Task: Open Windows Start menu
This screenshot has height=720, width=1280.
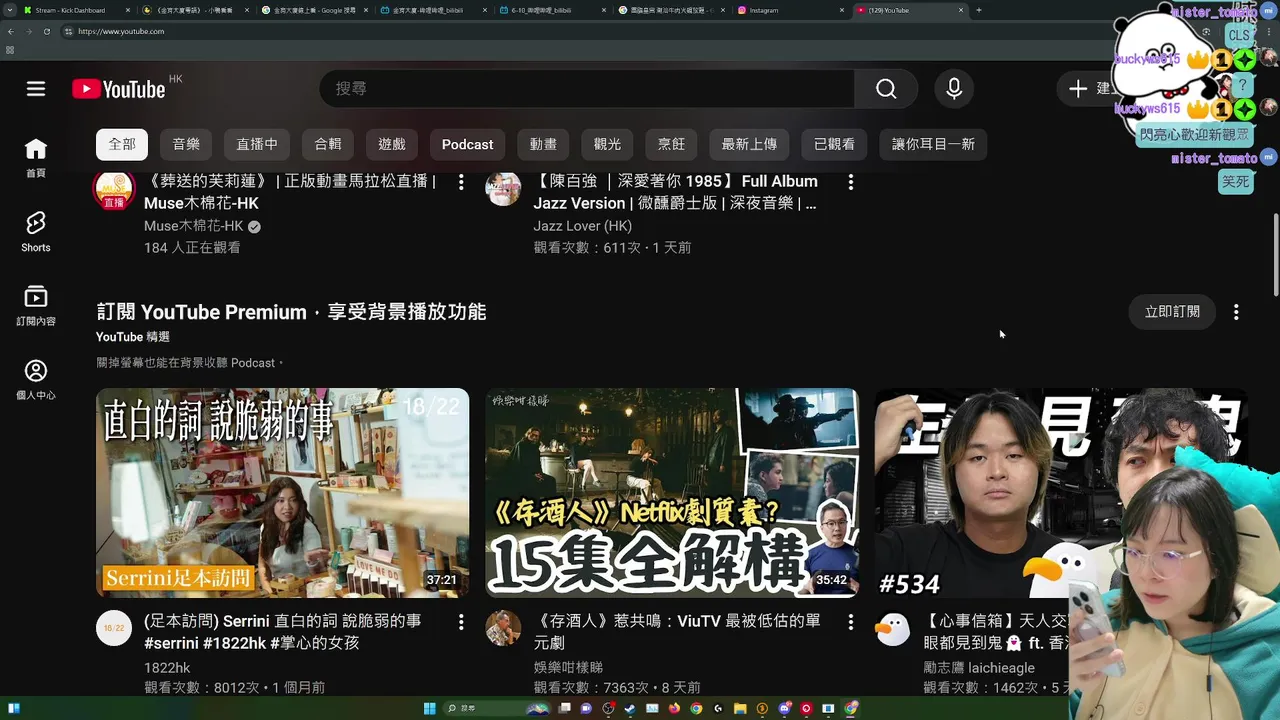Action: click(x=429, y=708)
